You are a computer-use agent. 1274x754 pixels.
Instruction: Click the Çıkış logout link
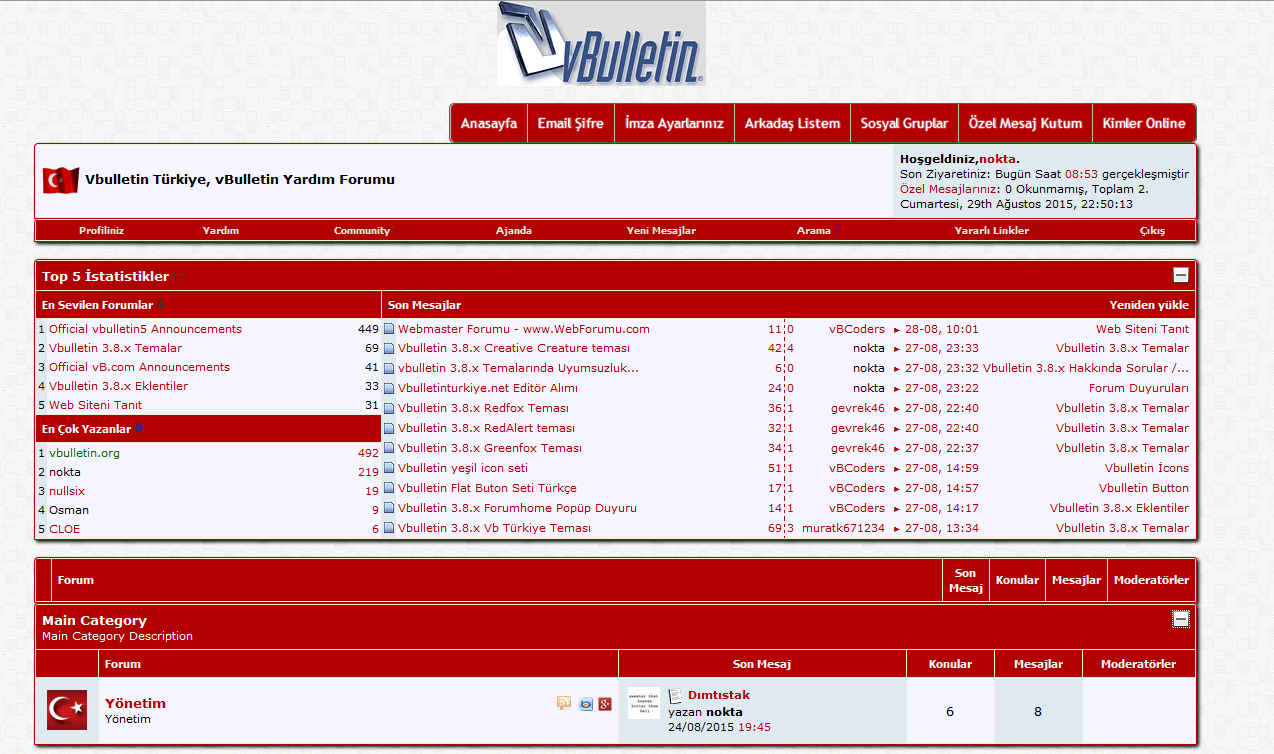pyautogui.click(x=1152, y=230)
